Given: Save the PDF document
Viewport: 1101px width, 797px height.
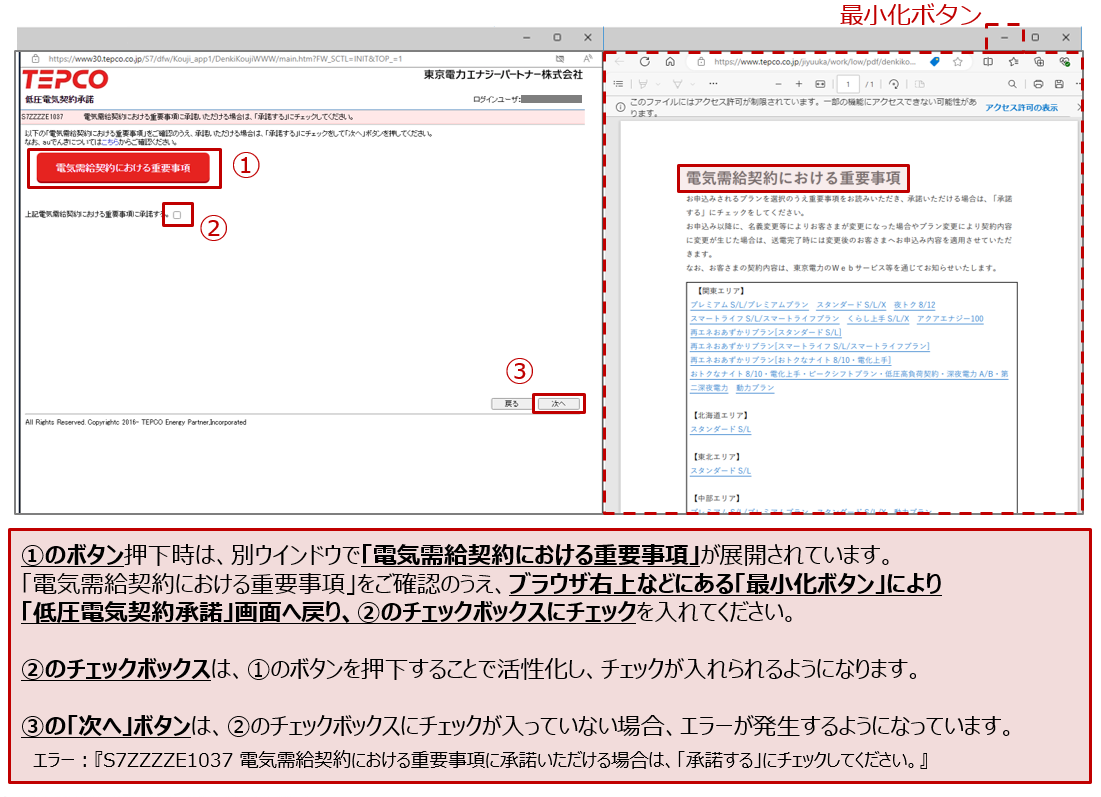Looking at the screenshot, I should (1059, 84).
